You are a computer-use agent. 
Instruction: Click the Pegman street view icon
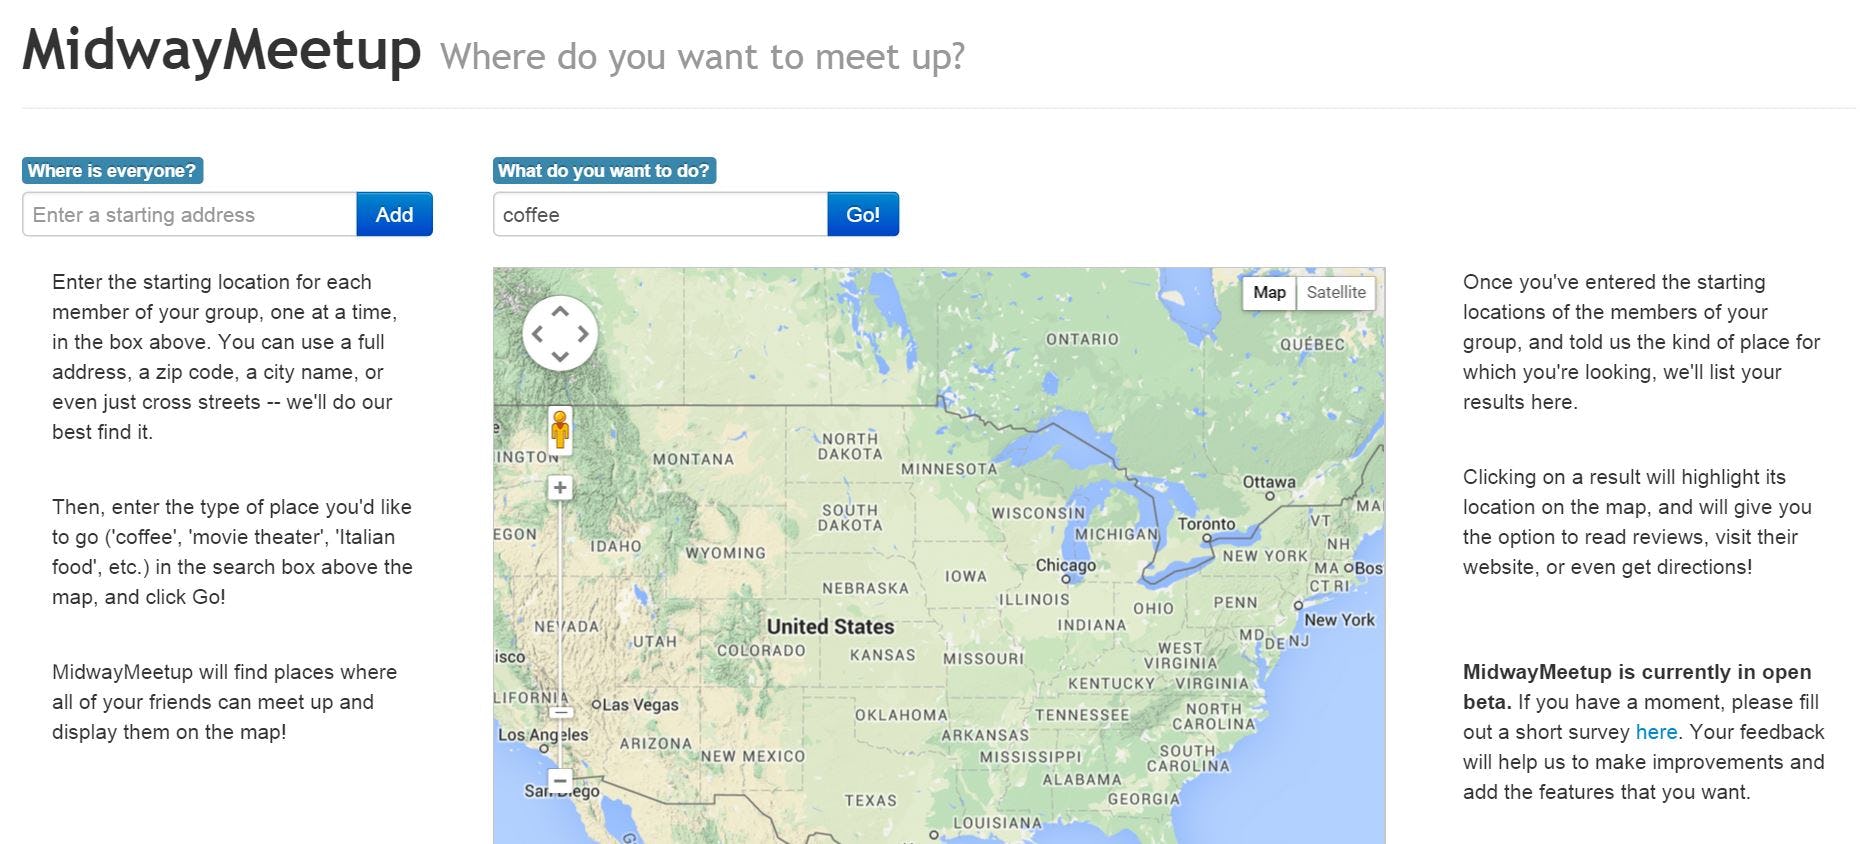point(561,430)
